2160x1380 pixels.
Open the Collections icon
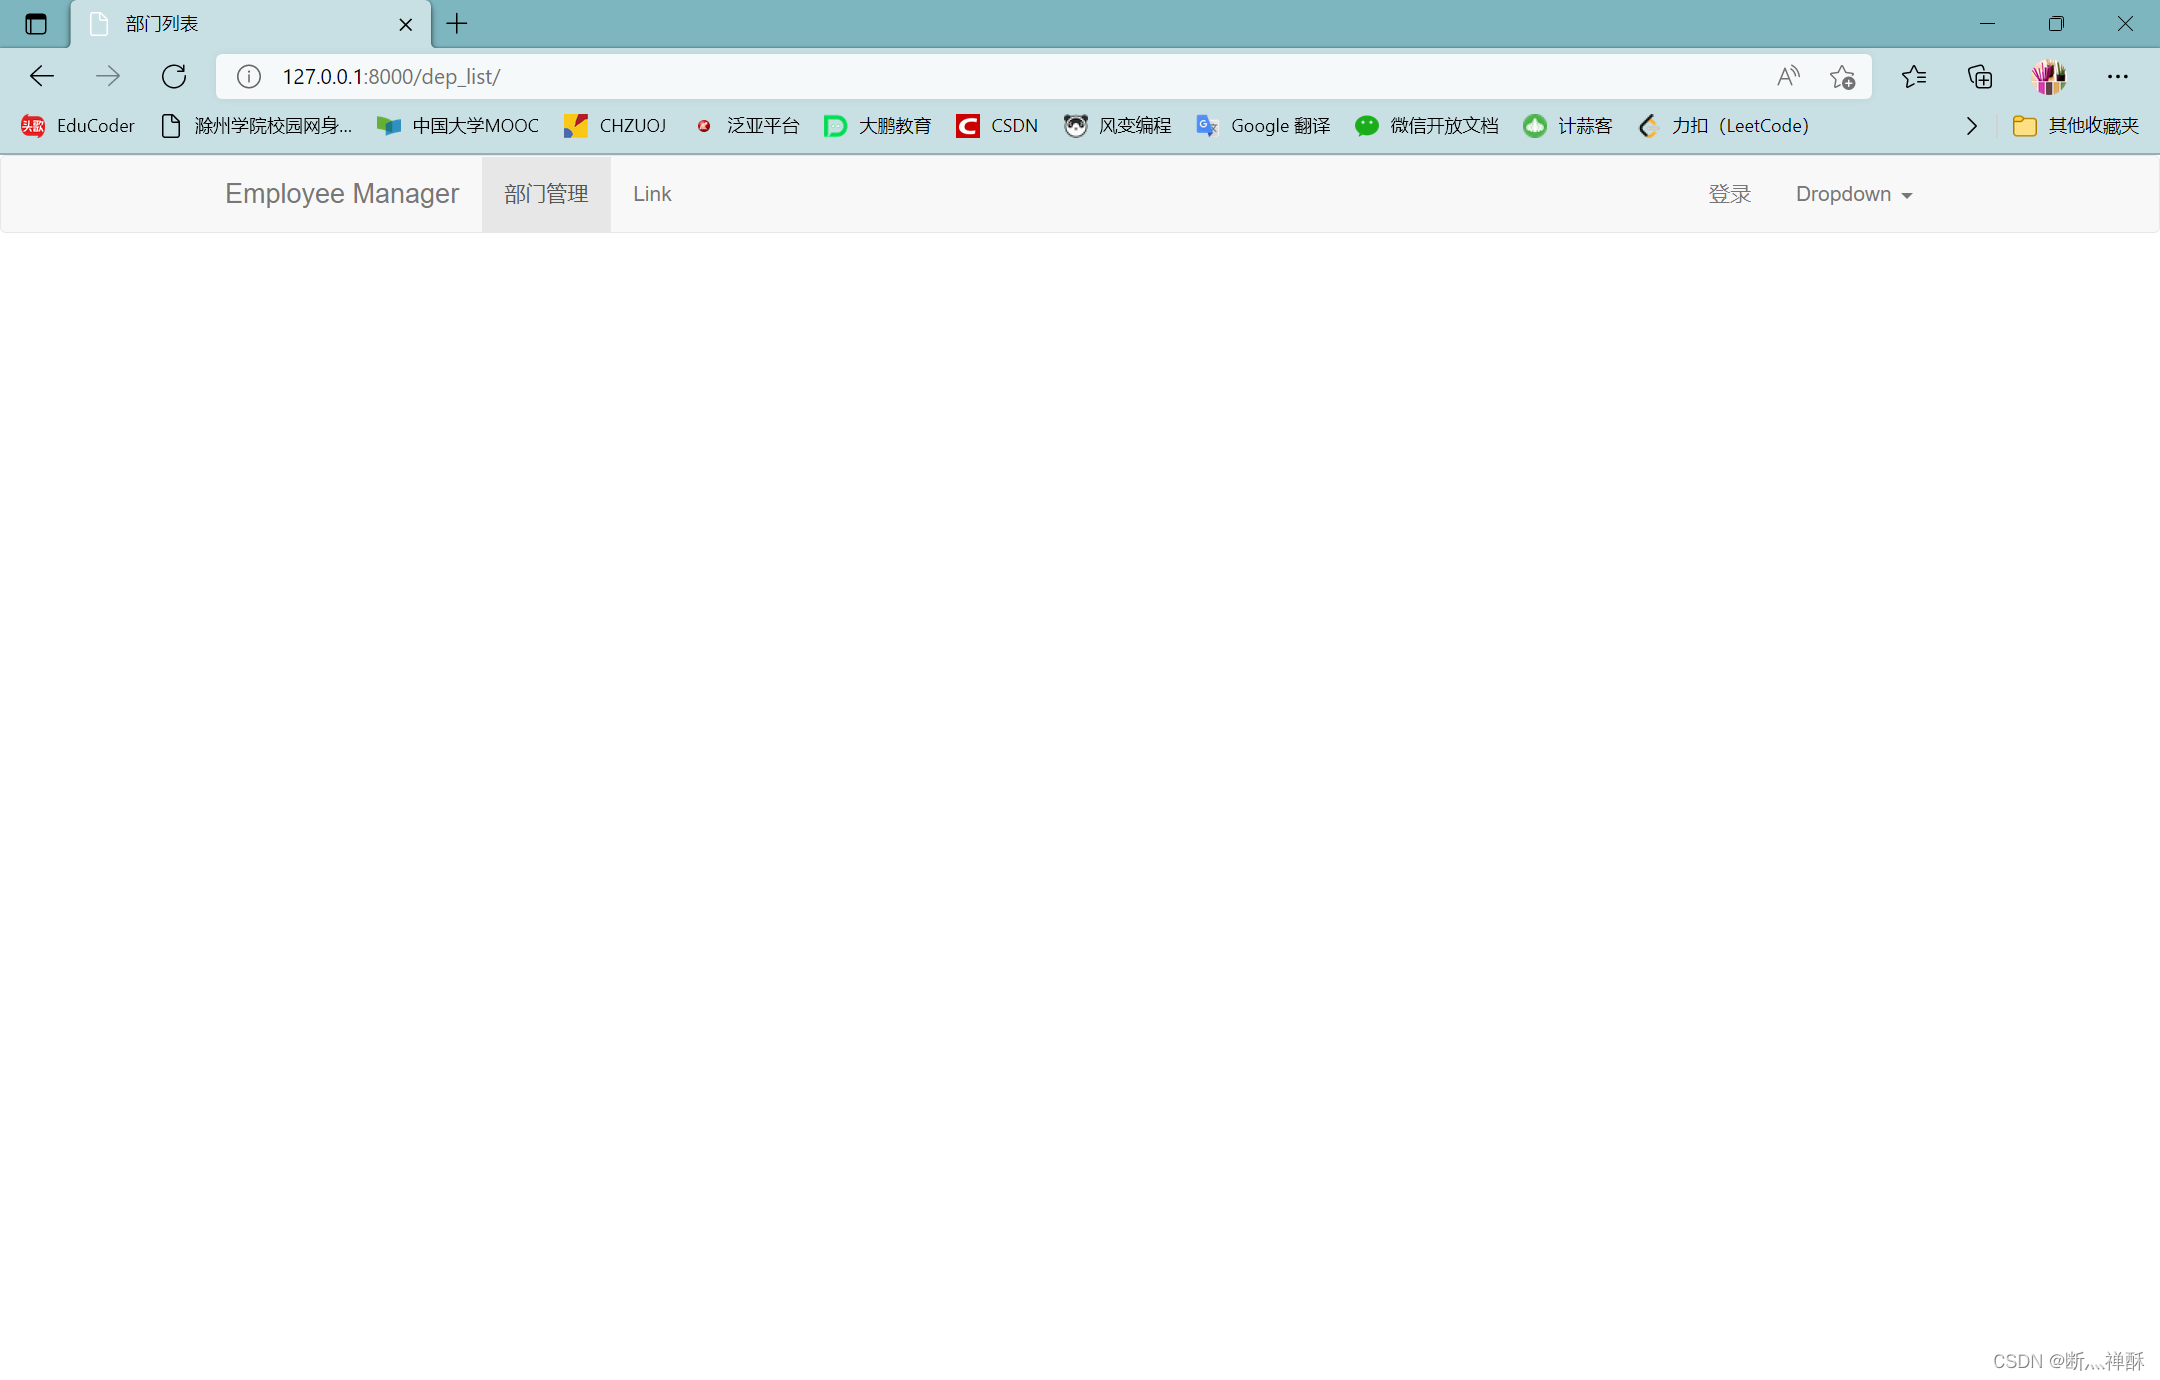[x=1980, y=76]
